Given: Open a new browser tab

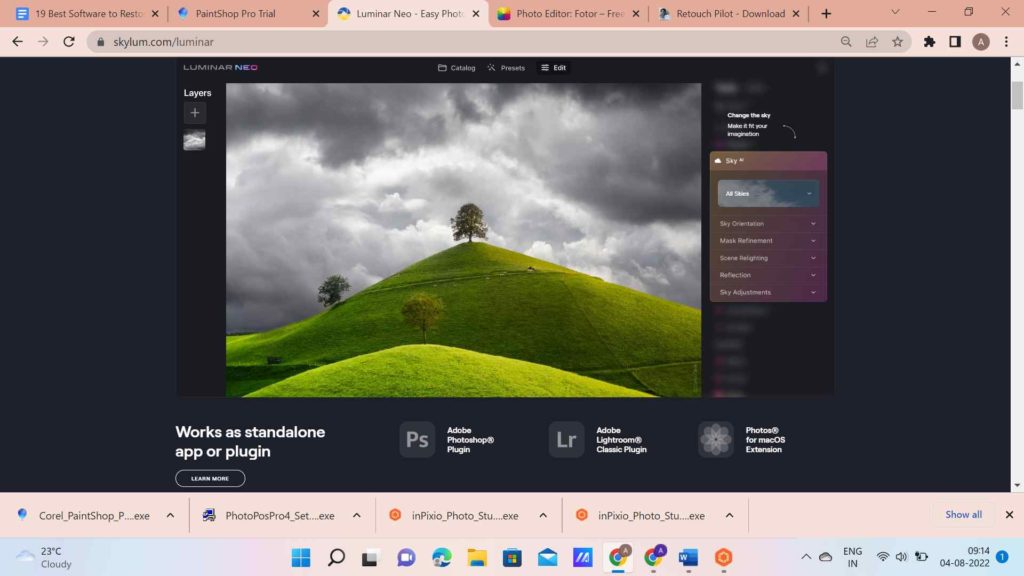Looking at the screenshot, I should [826, 14].
